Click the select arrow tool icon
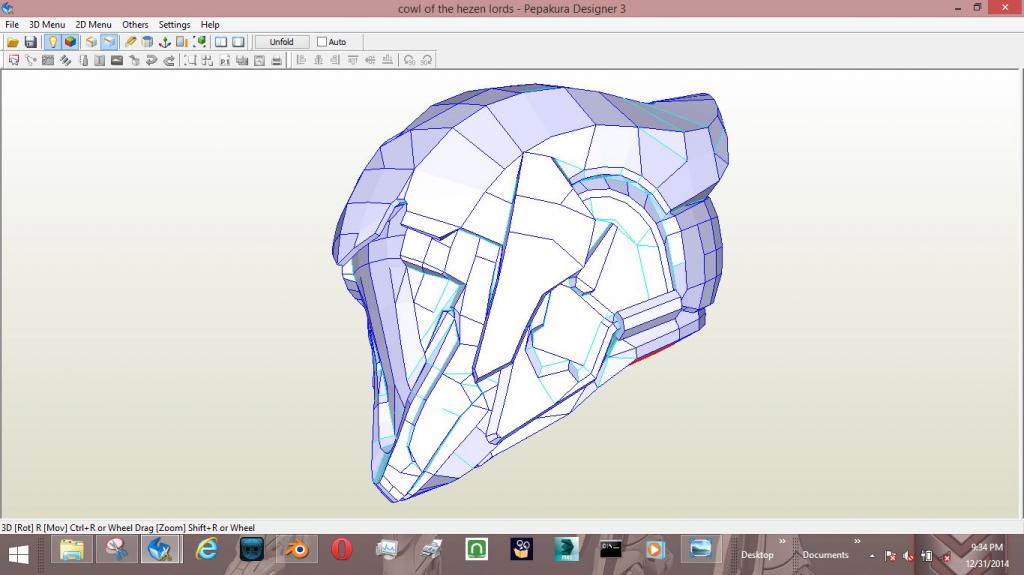The width and height of the screenshot is (1024, 575). point(13,60)
